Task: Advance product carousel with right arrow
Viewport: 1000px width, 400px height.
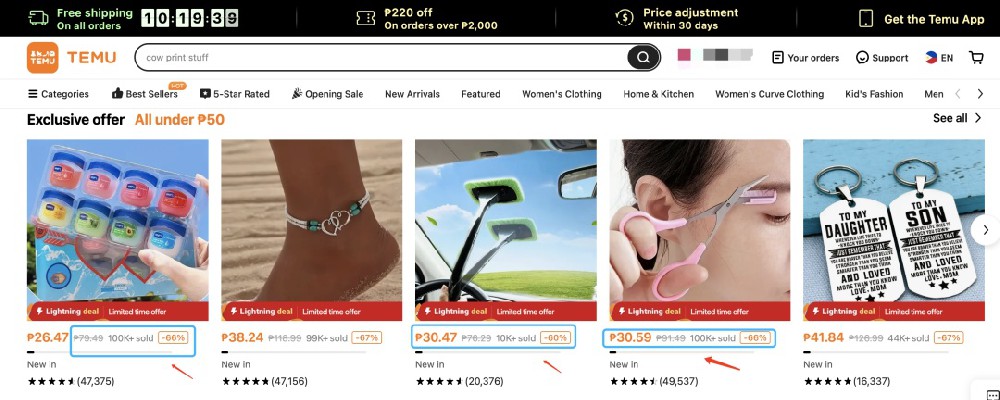Action: coord(985,230)
